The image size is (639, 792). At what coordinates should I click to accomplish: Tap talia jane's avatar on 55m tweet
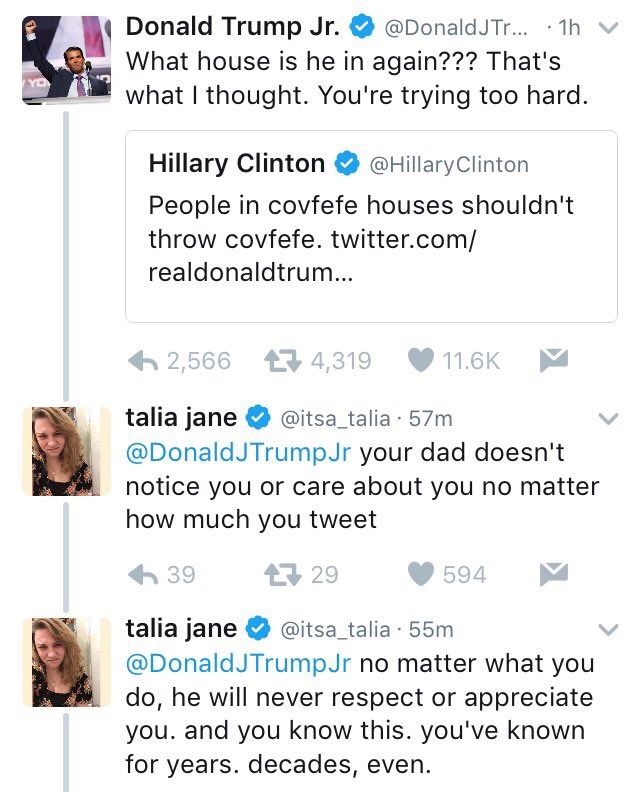click(67, 664)
